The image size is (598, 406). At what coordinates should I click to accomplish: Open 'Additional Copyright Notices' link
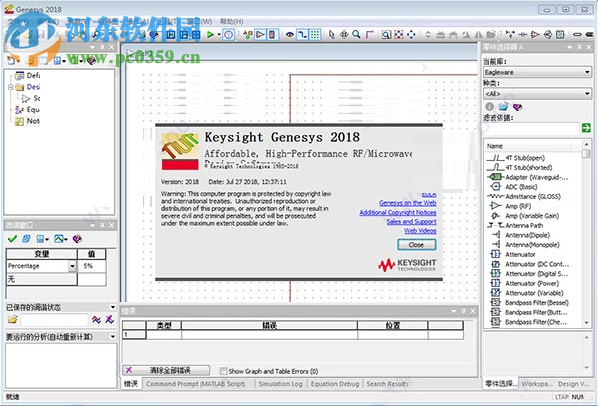click(x=398, y=212)
